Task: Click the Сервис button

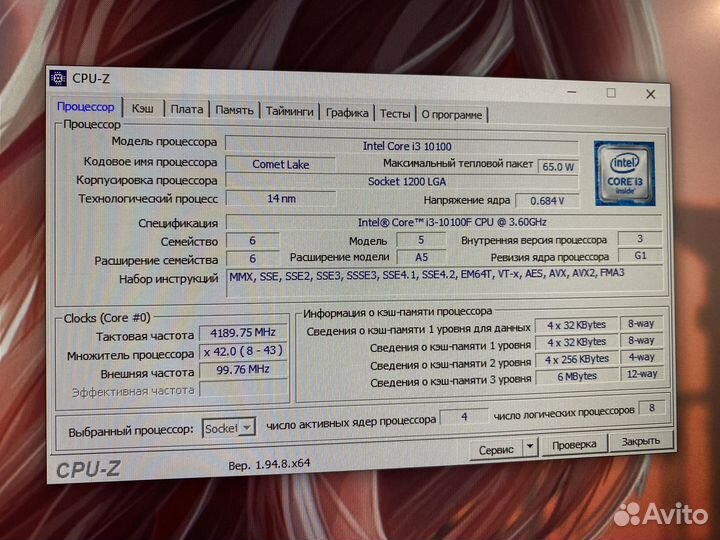Action: (x=496, y=450)
